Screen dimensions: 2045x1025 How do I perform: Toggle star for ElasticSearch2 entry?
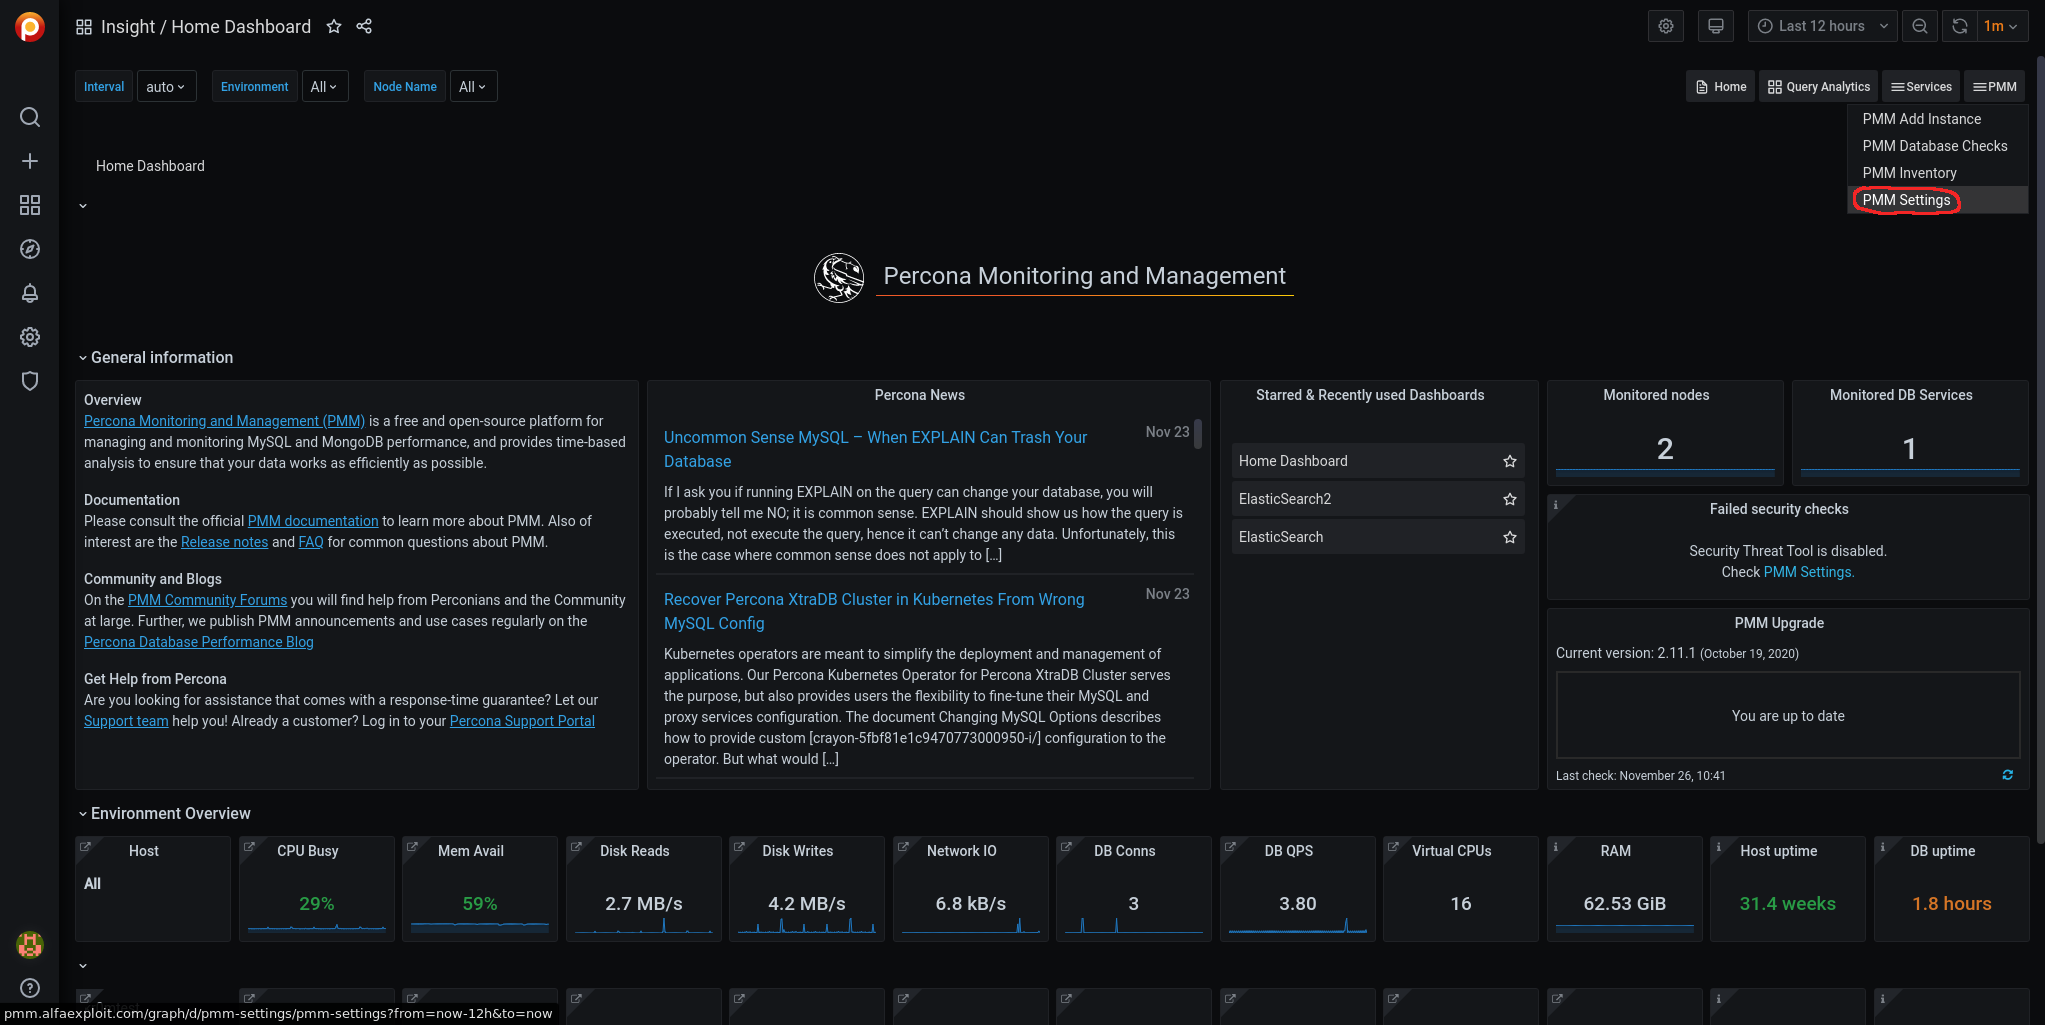pyautogui.click(x=1510, y=499)
